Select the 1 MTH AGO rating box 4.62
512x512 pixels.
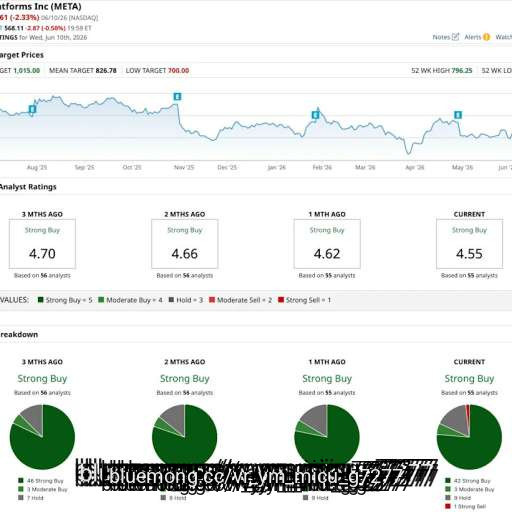tap(327, 244)
